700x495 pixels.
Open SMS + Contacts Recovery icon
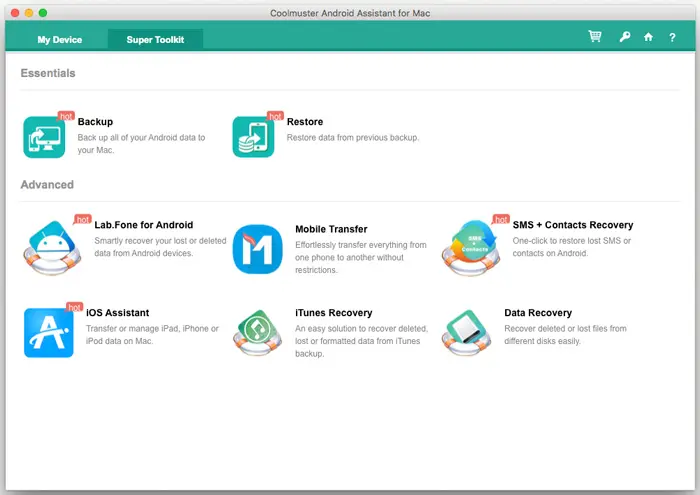471,248
